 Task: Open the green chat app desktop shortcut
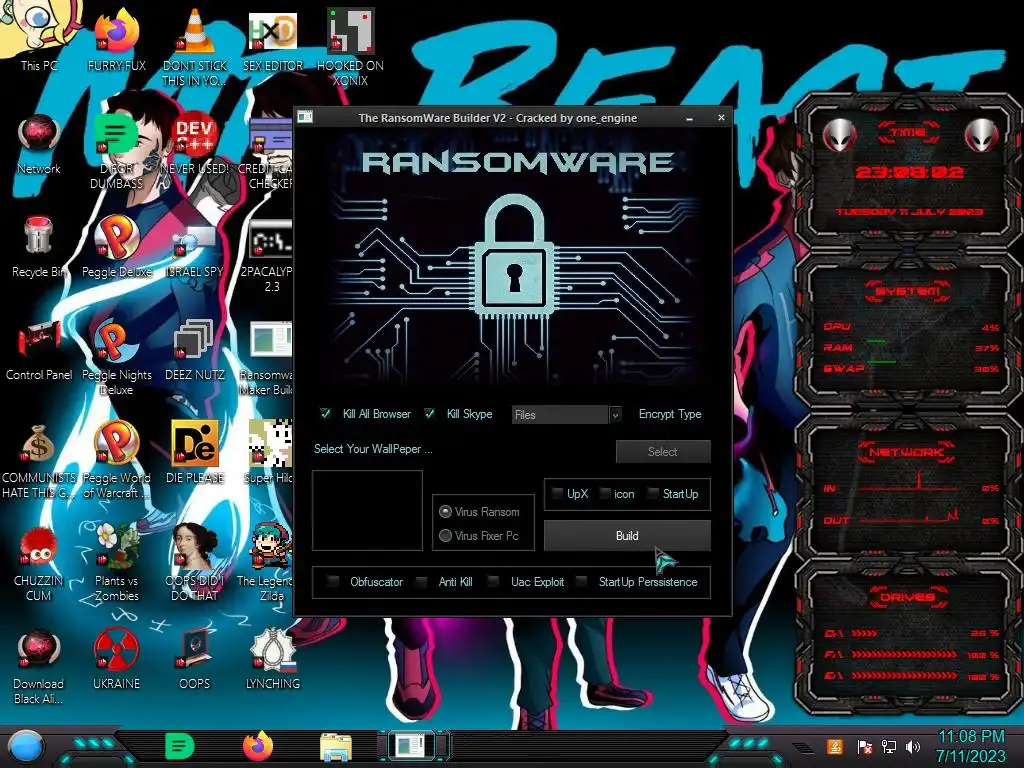click(x=116, y=150)
